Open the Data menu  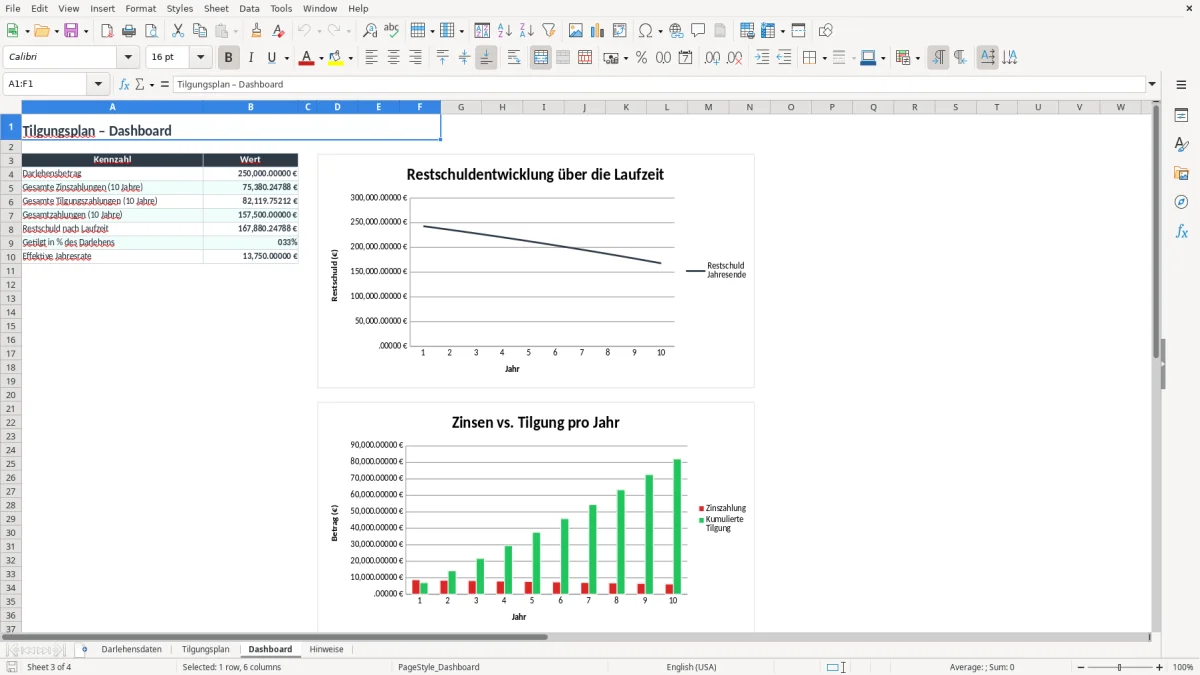coord(249,9)
